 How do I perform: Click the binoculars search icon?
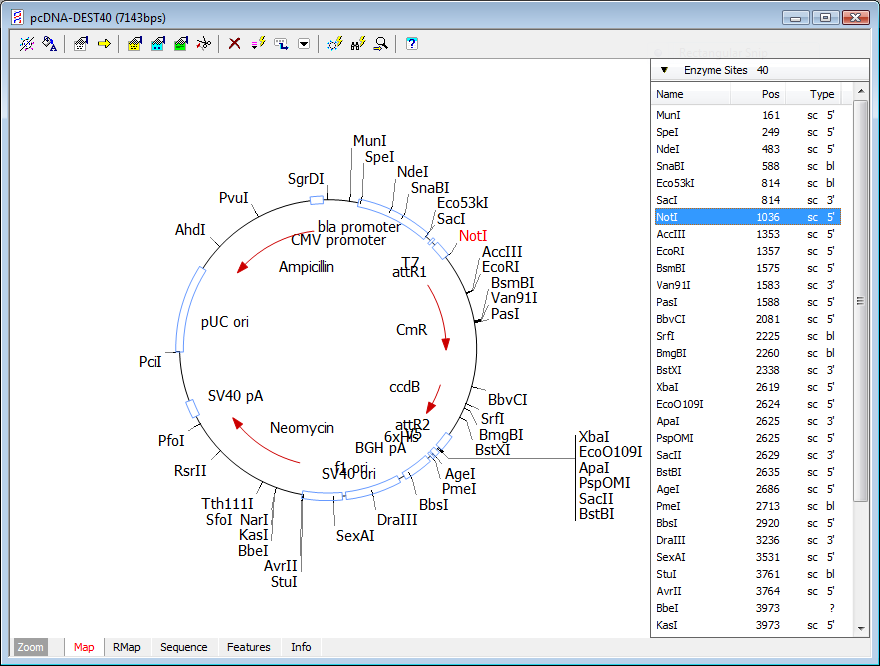358,44
